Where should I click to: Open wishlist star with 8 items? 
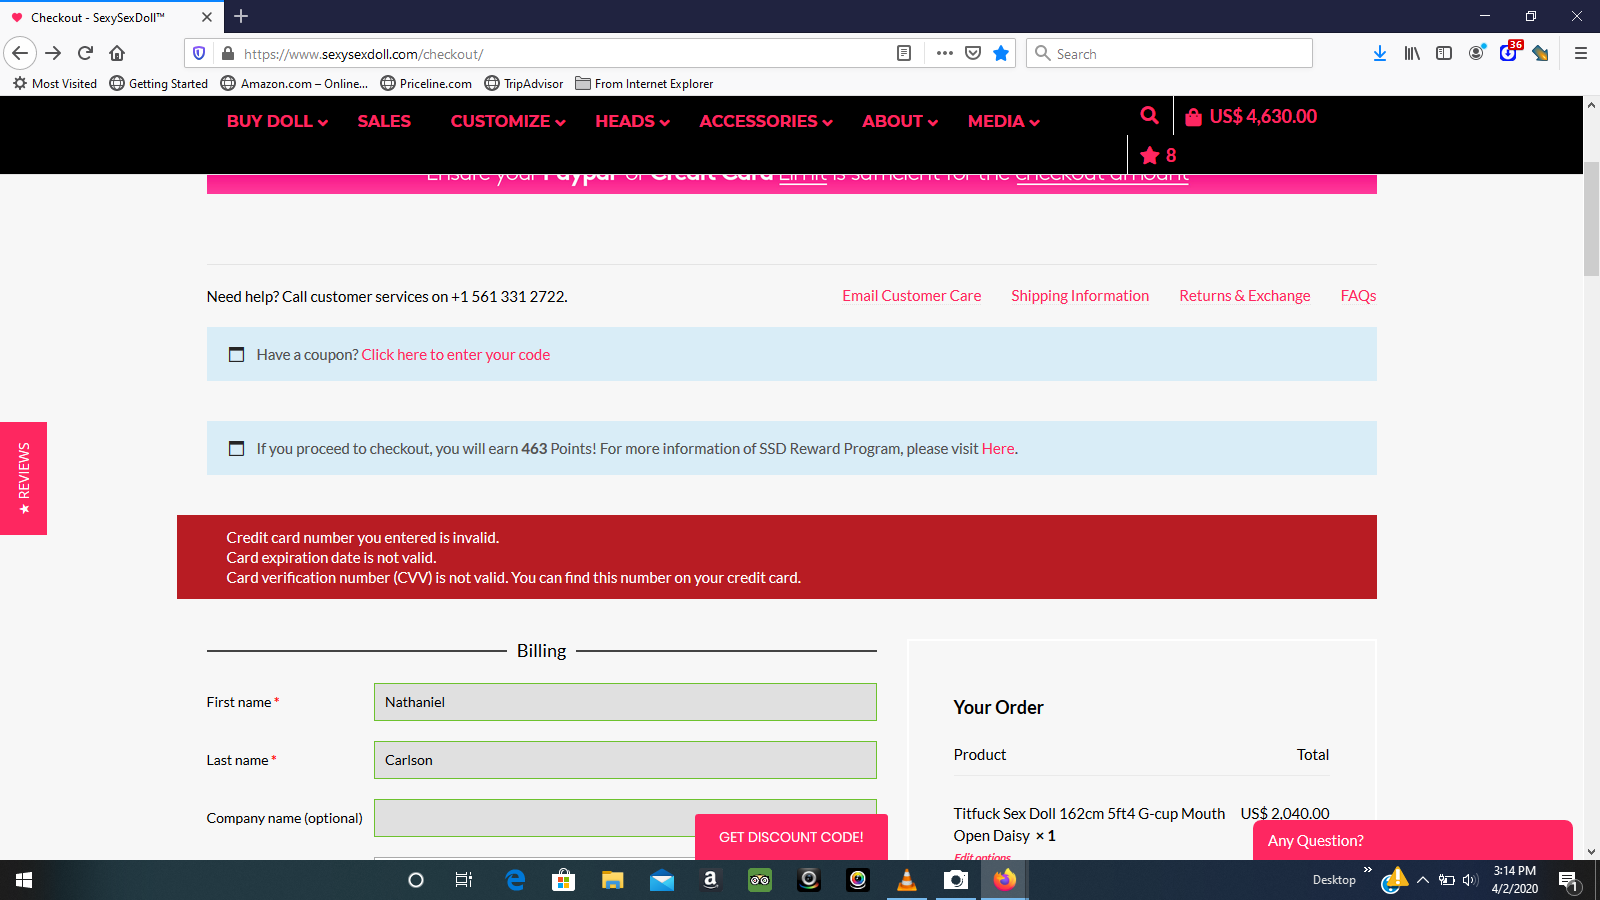pos(1158,155)
